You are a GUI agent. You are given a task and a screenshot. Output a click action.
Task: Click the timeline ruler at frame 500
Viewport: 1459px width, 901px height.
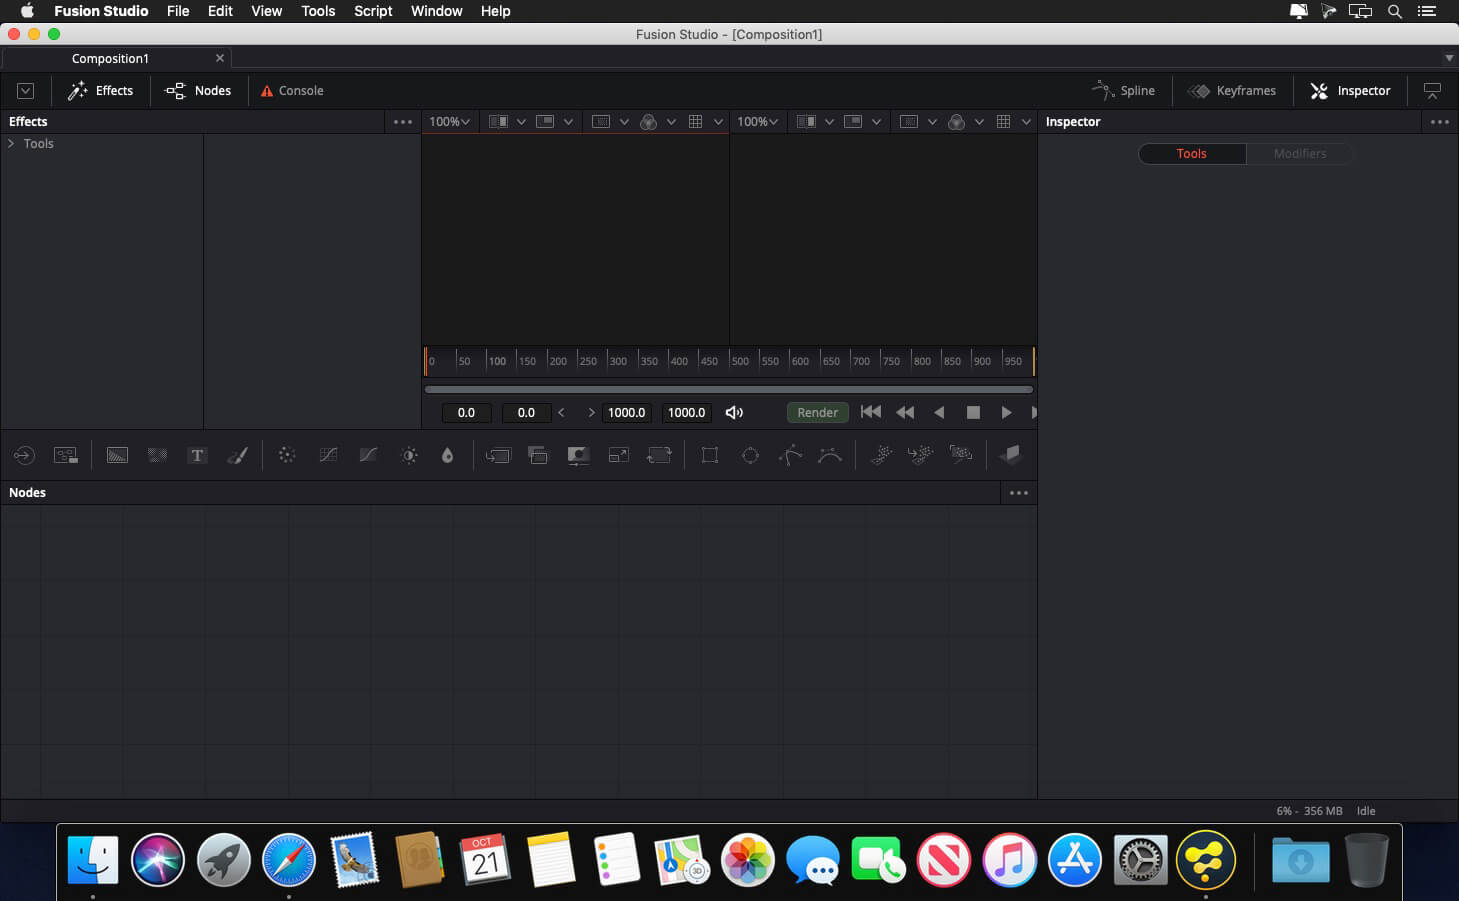point(731,360)
